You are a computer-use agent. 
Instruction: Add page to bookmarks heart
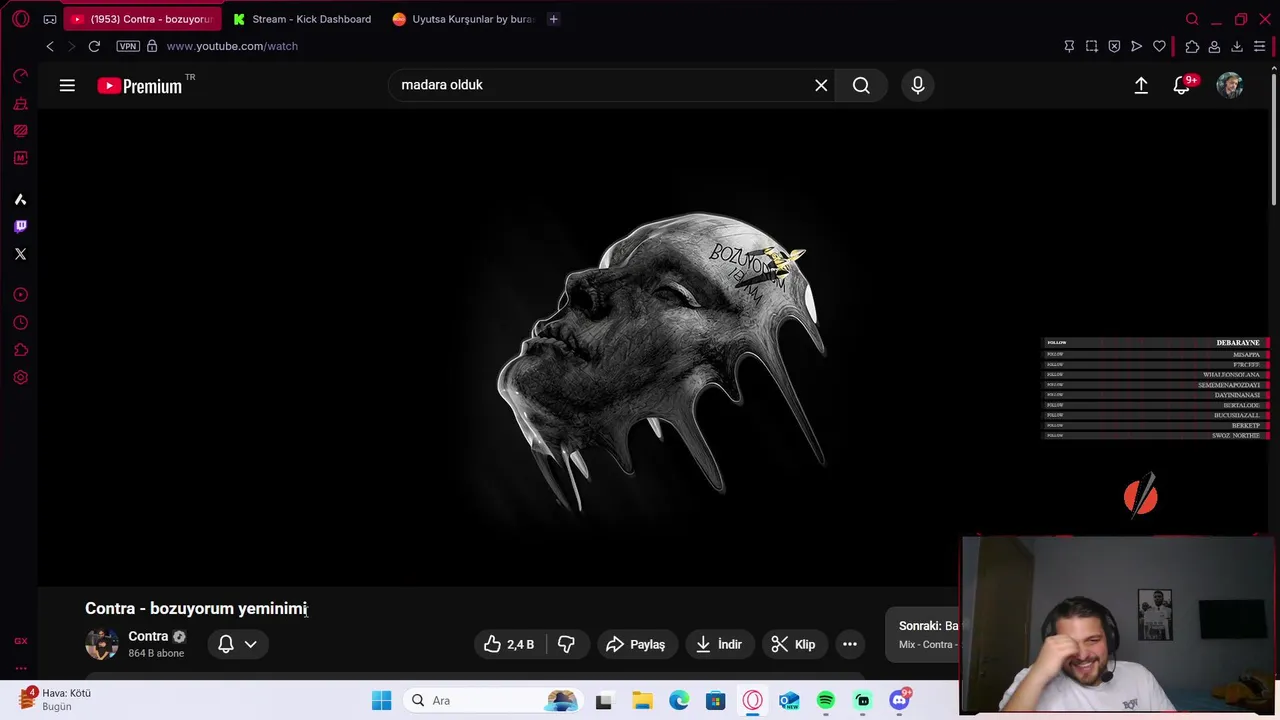1160,46
